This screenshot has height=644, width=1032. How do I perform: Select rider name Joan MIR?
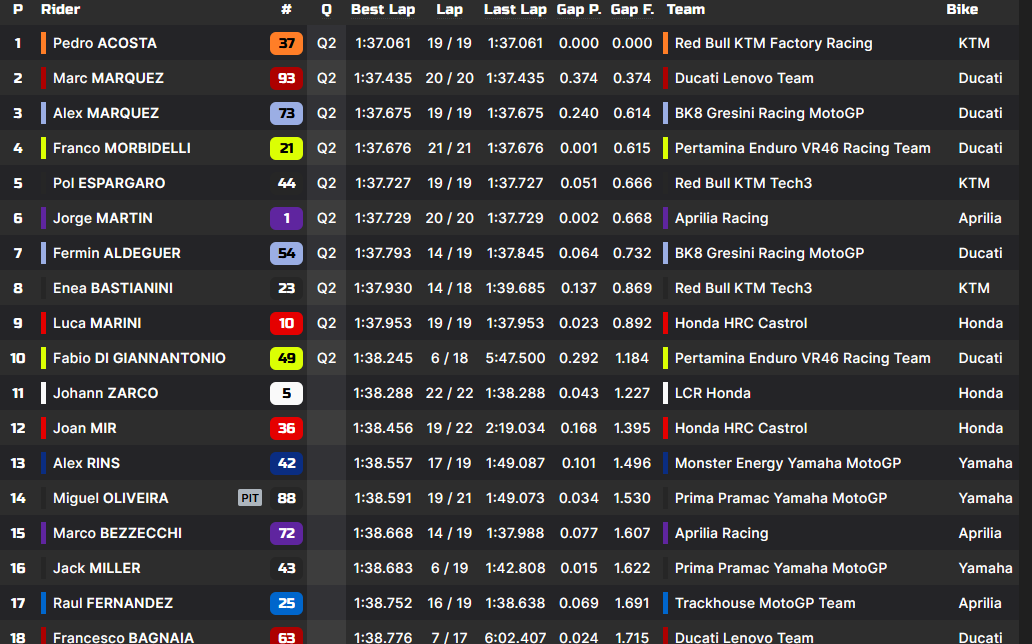84,428
